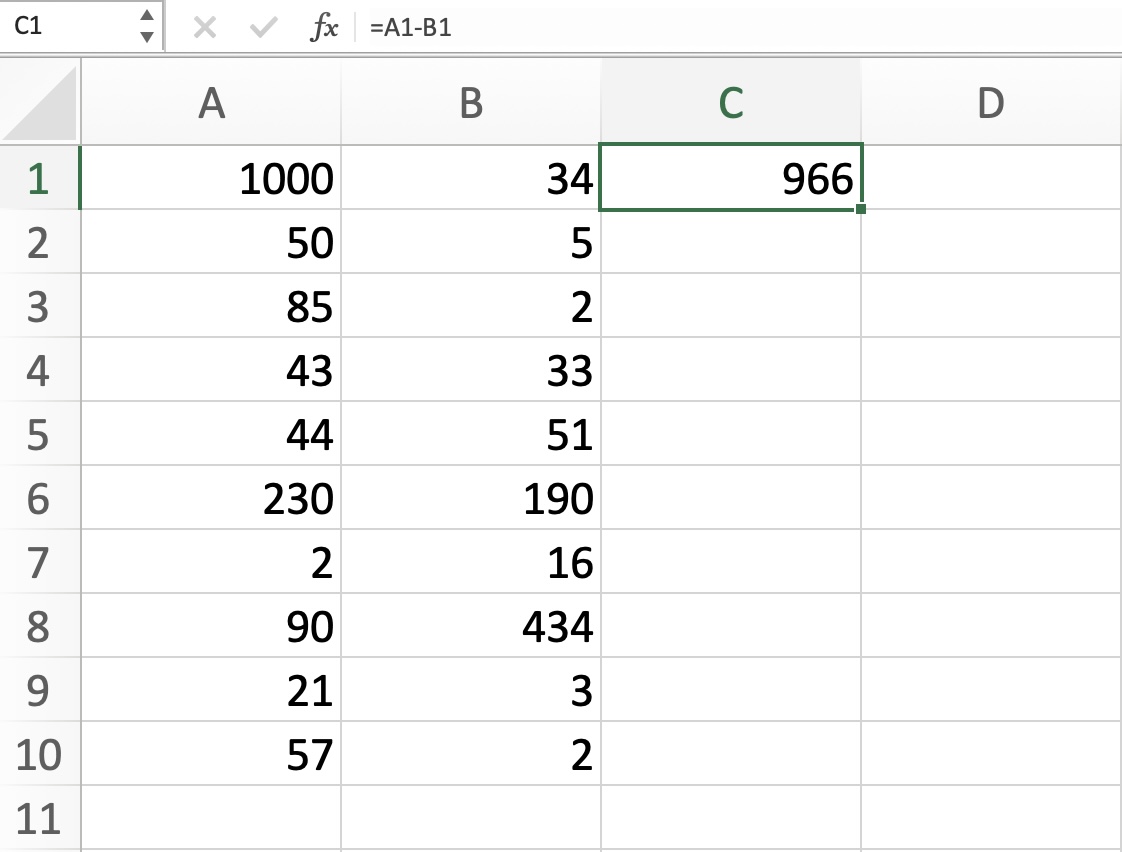This screenshot has width=1122, height=852.
Task: Click cell B9 containing 3
Action: coord(471,689)
